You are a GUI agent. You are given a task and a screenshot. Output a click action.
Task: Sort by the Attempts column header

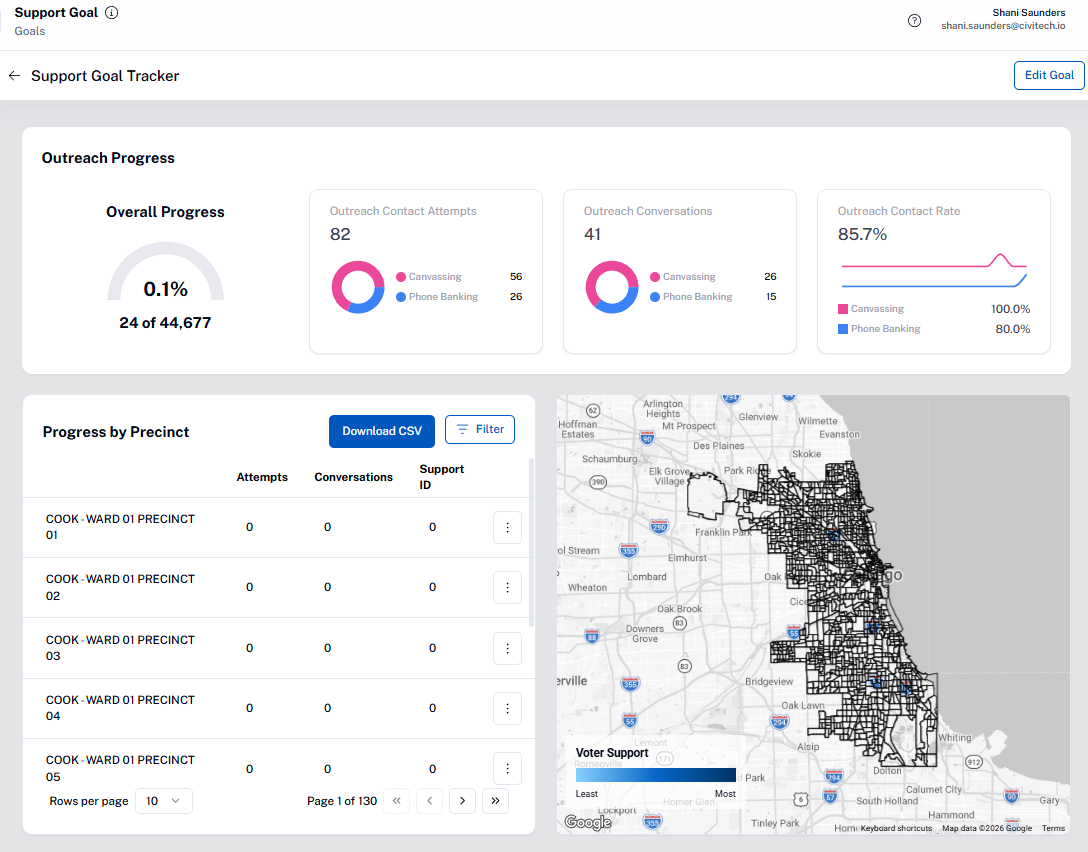[x=262, y=477]
